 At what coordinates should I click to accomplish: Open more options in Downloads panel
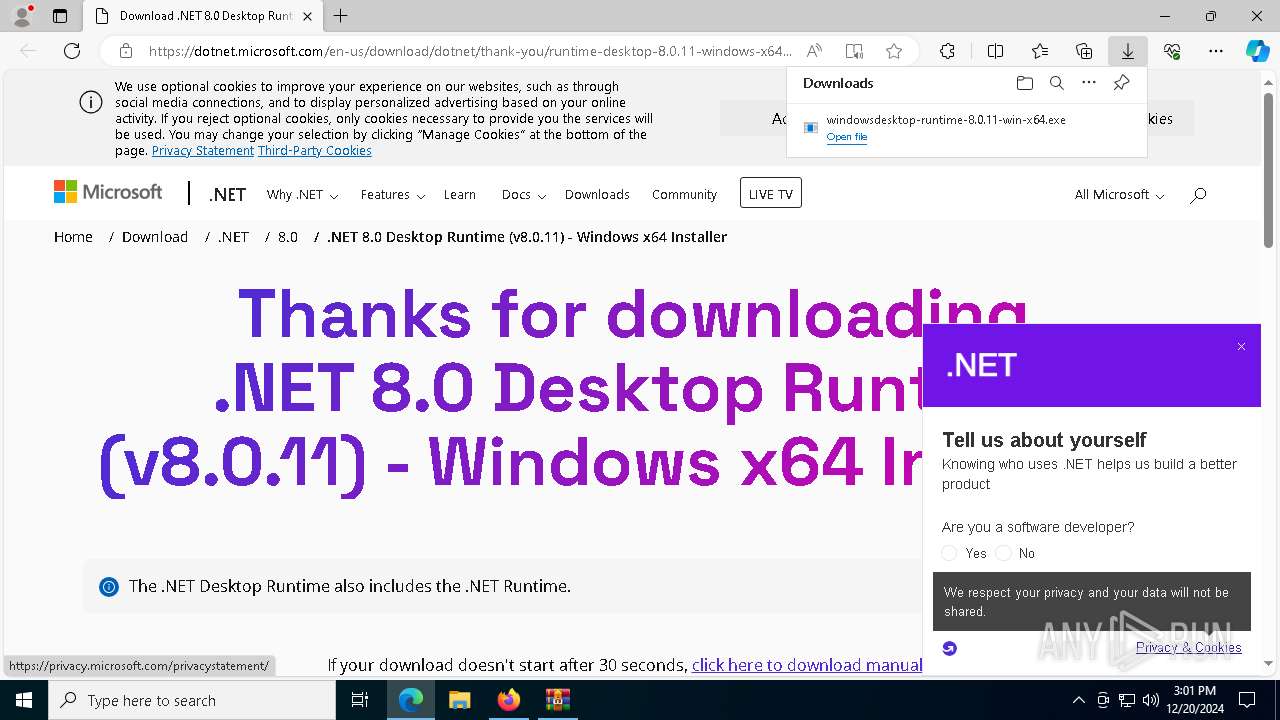1089,83
